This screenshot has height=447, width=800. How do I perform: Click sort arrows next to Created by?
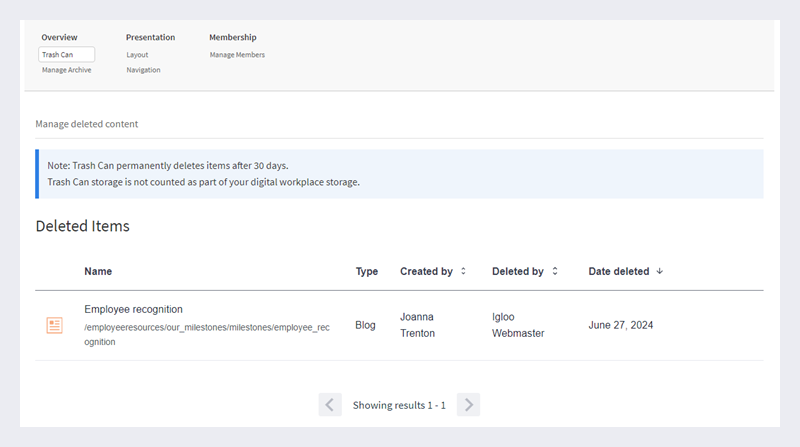tap(463, 271)
